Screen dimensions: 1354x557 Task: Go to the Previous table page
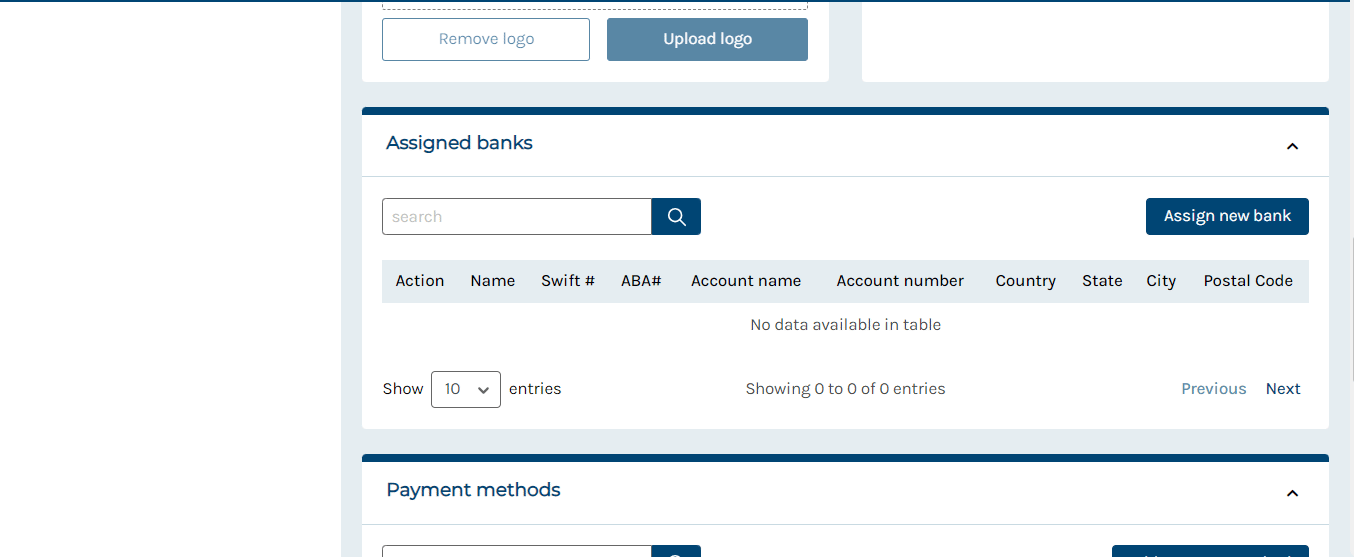tap(1214, 389)
